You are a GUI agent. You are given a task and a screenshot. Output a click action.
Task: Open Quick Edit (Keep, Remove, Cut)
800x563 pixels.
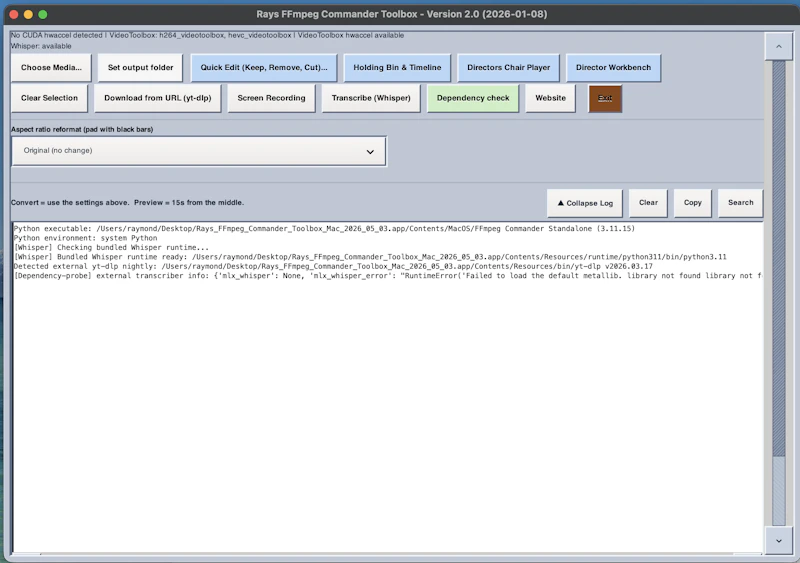[x=264, y=67]
